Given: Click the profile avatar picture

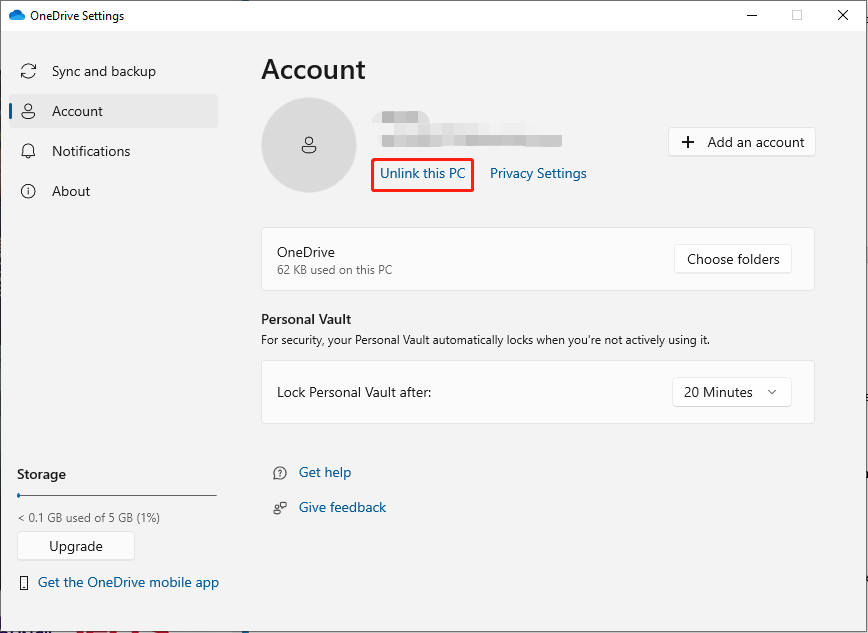Looking at the screenshot, I should click(x=309, y=145).
